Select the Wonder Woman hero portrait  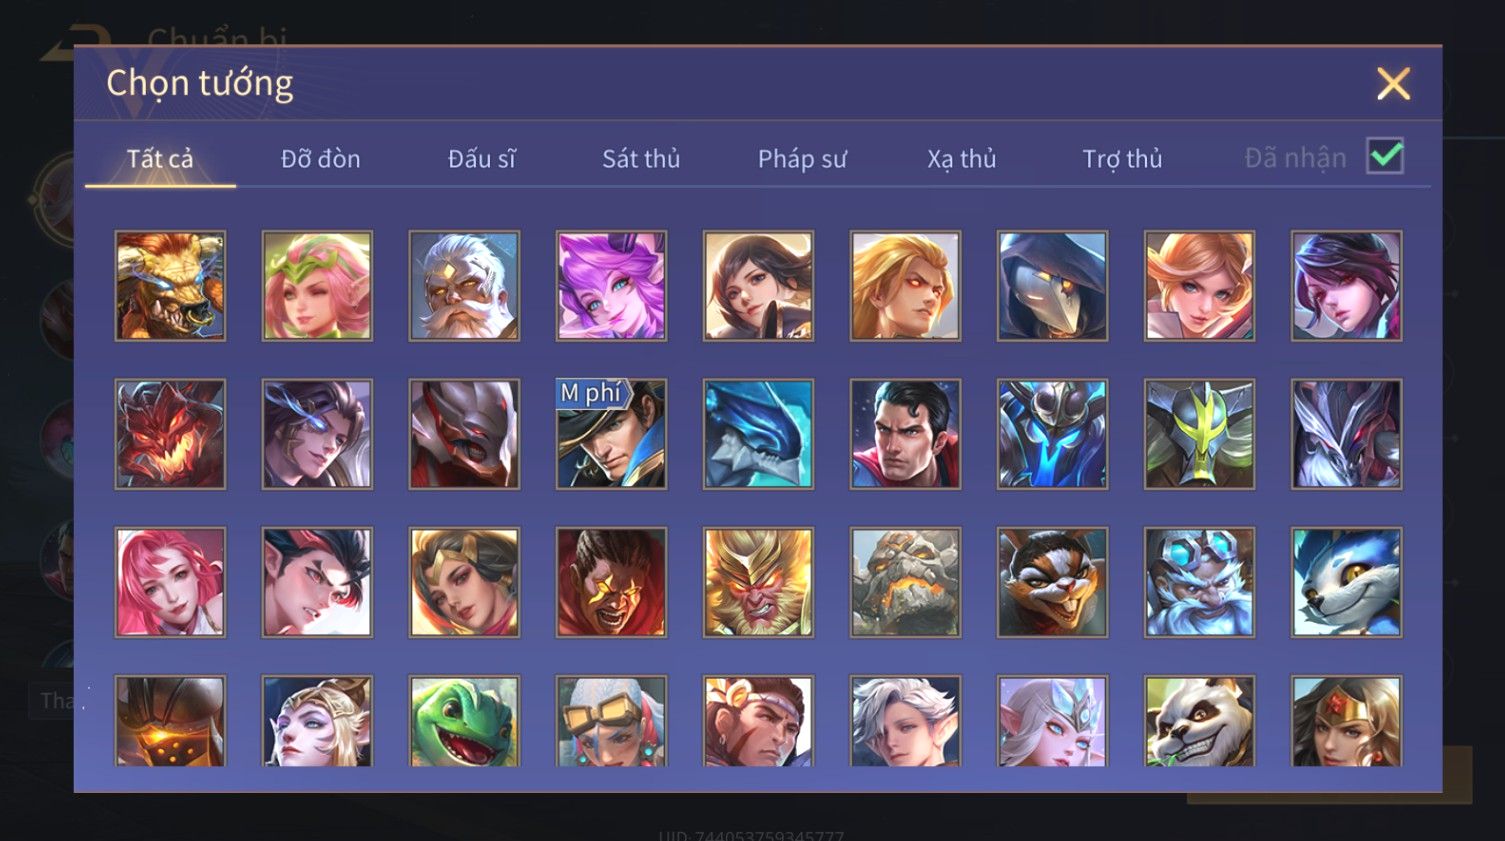pos(1346,721)
